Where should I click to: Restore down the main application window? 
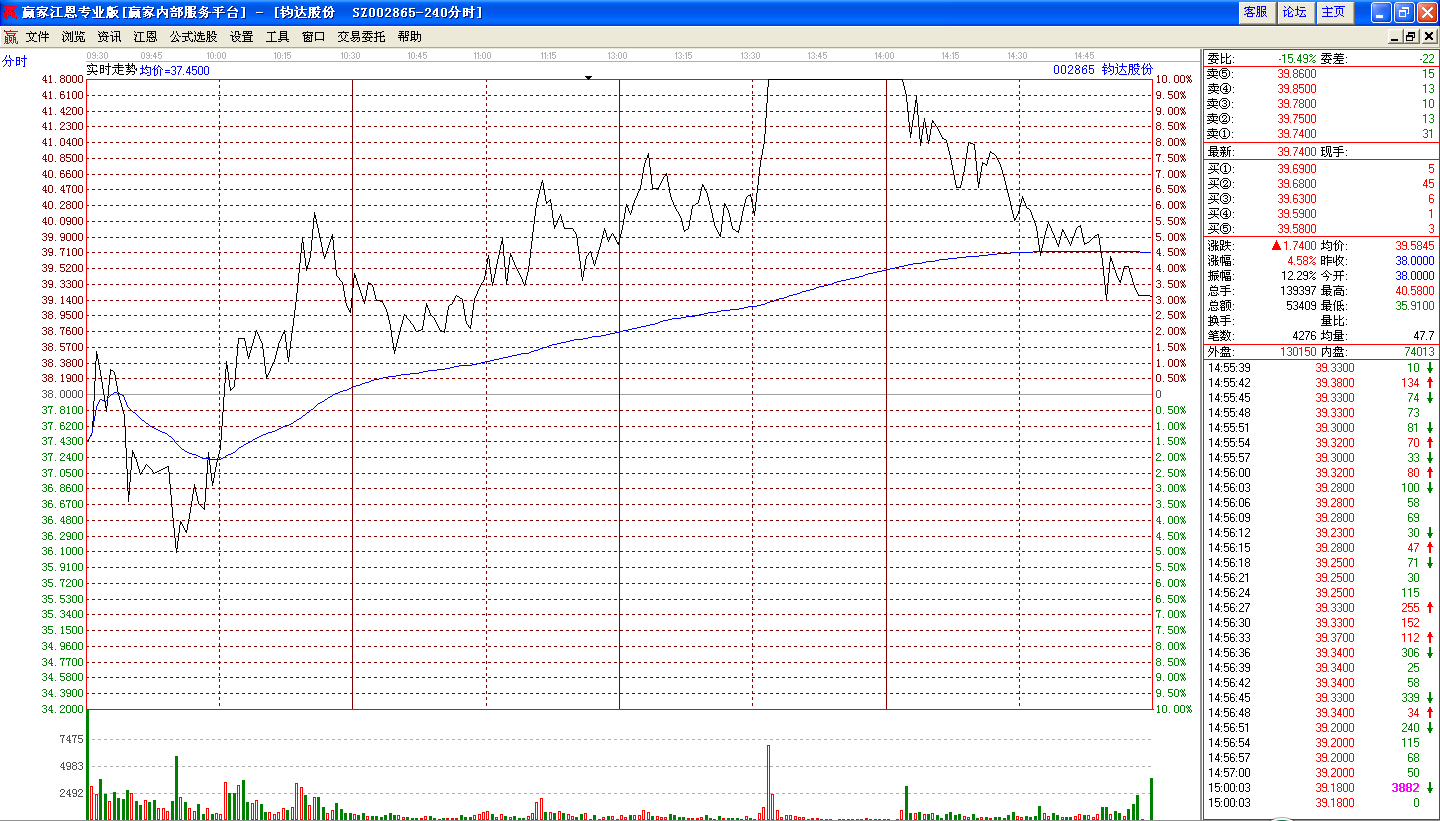click(x=1403, y=12)
